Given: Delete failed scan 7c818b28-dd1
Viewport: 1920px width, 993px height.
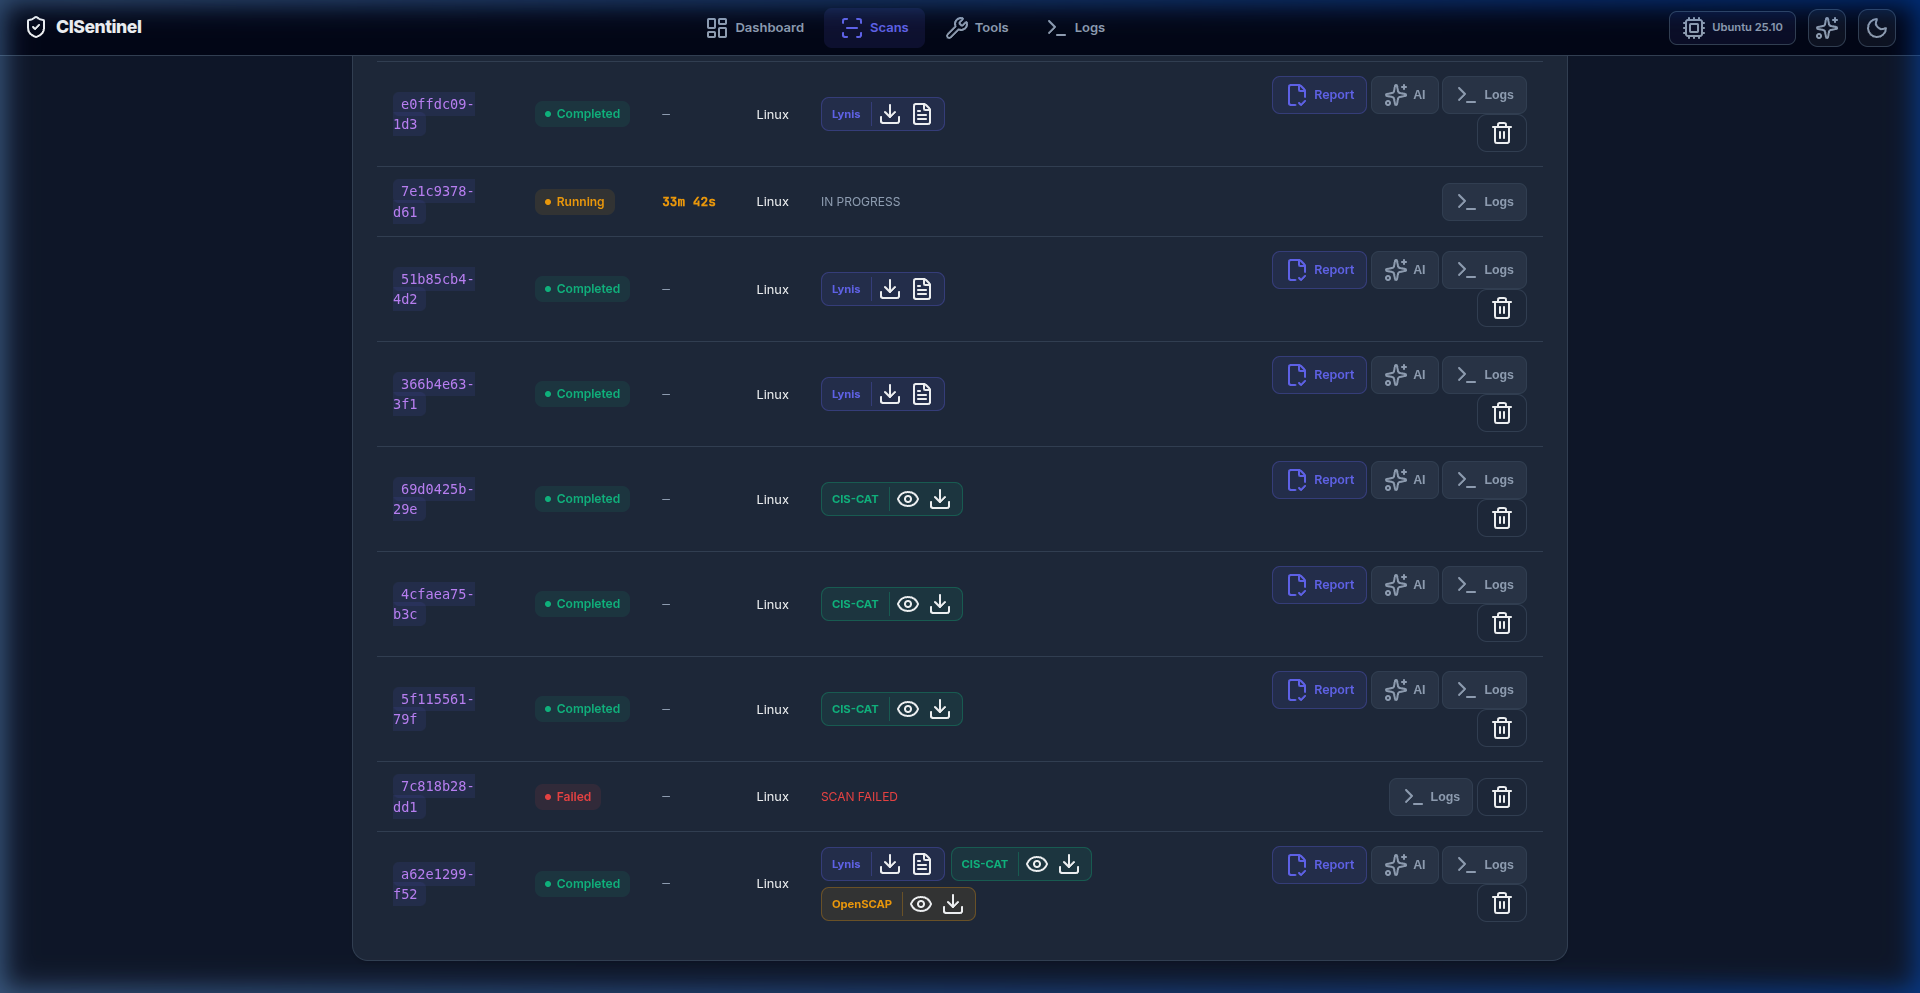Looking at the screenshot, I should (1502, 797).
